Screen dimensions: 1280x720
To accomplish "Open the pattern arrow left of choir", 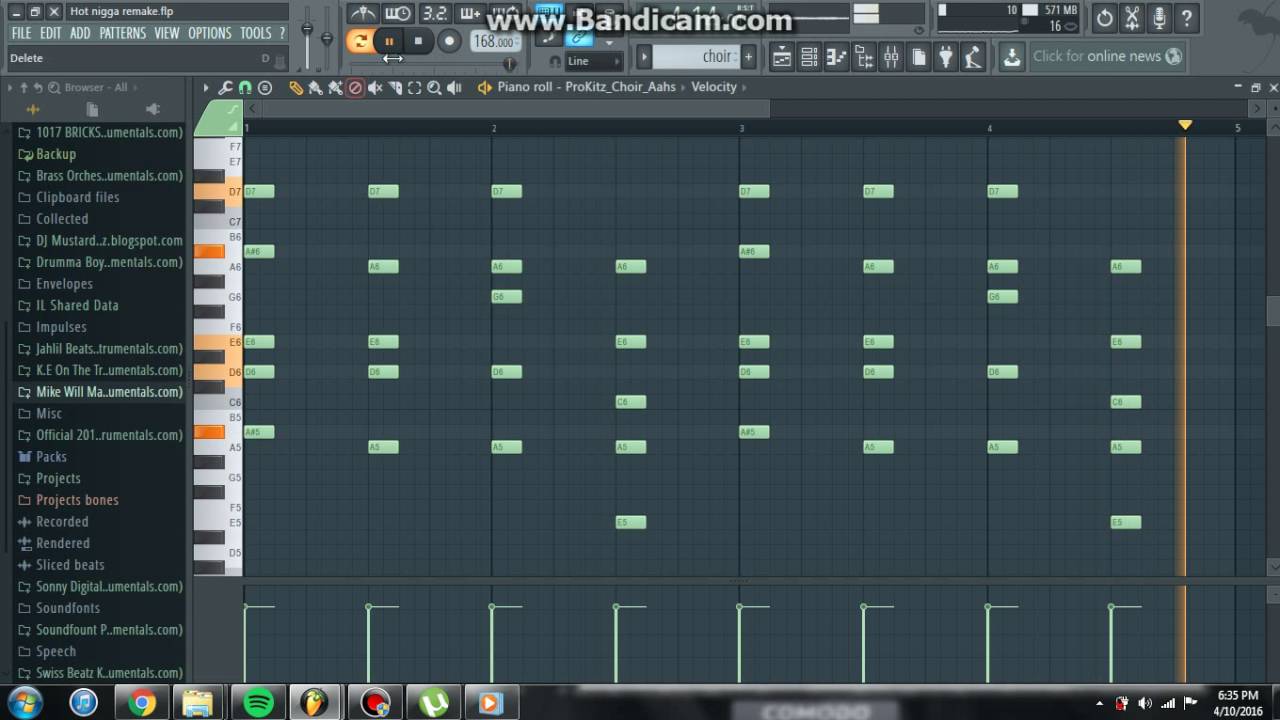I will pos(645,57).
